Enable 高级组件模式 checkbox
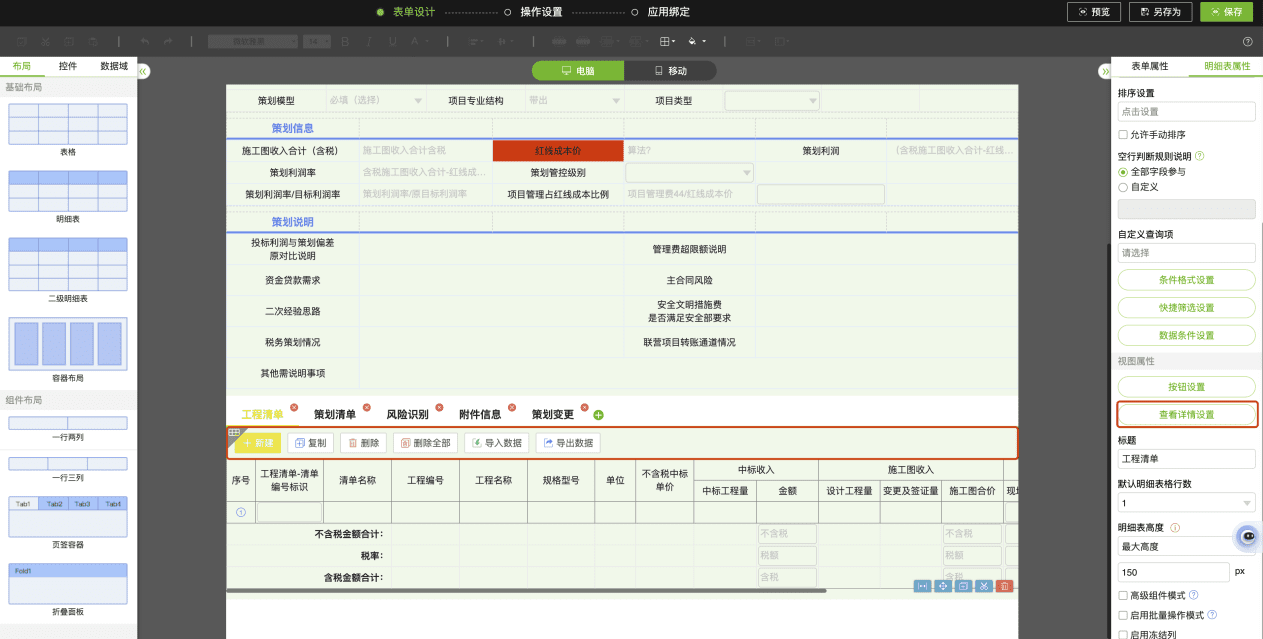Viewport: 1263px width, 639px height. pos(1123,595)
